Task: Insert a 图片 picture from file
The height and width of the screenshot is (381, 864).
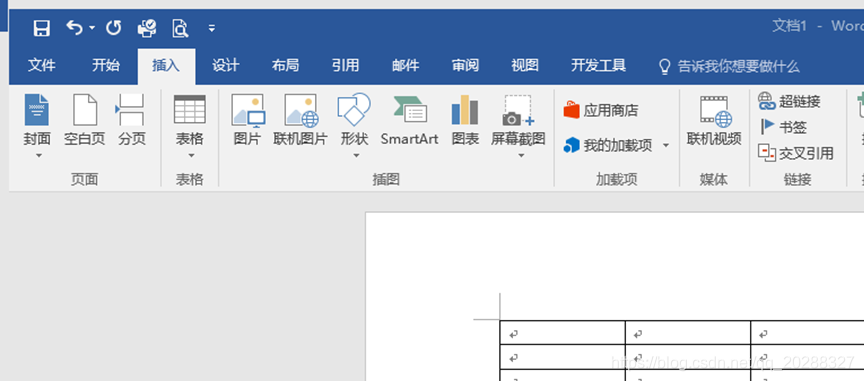Action: point(247,120)
